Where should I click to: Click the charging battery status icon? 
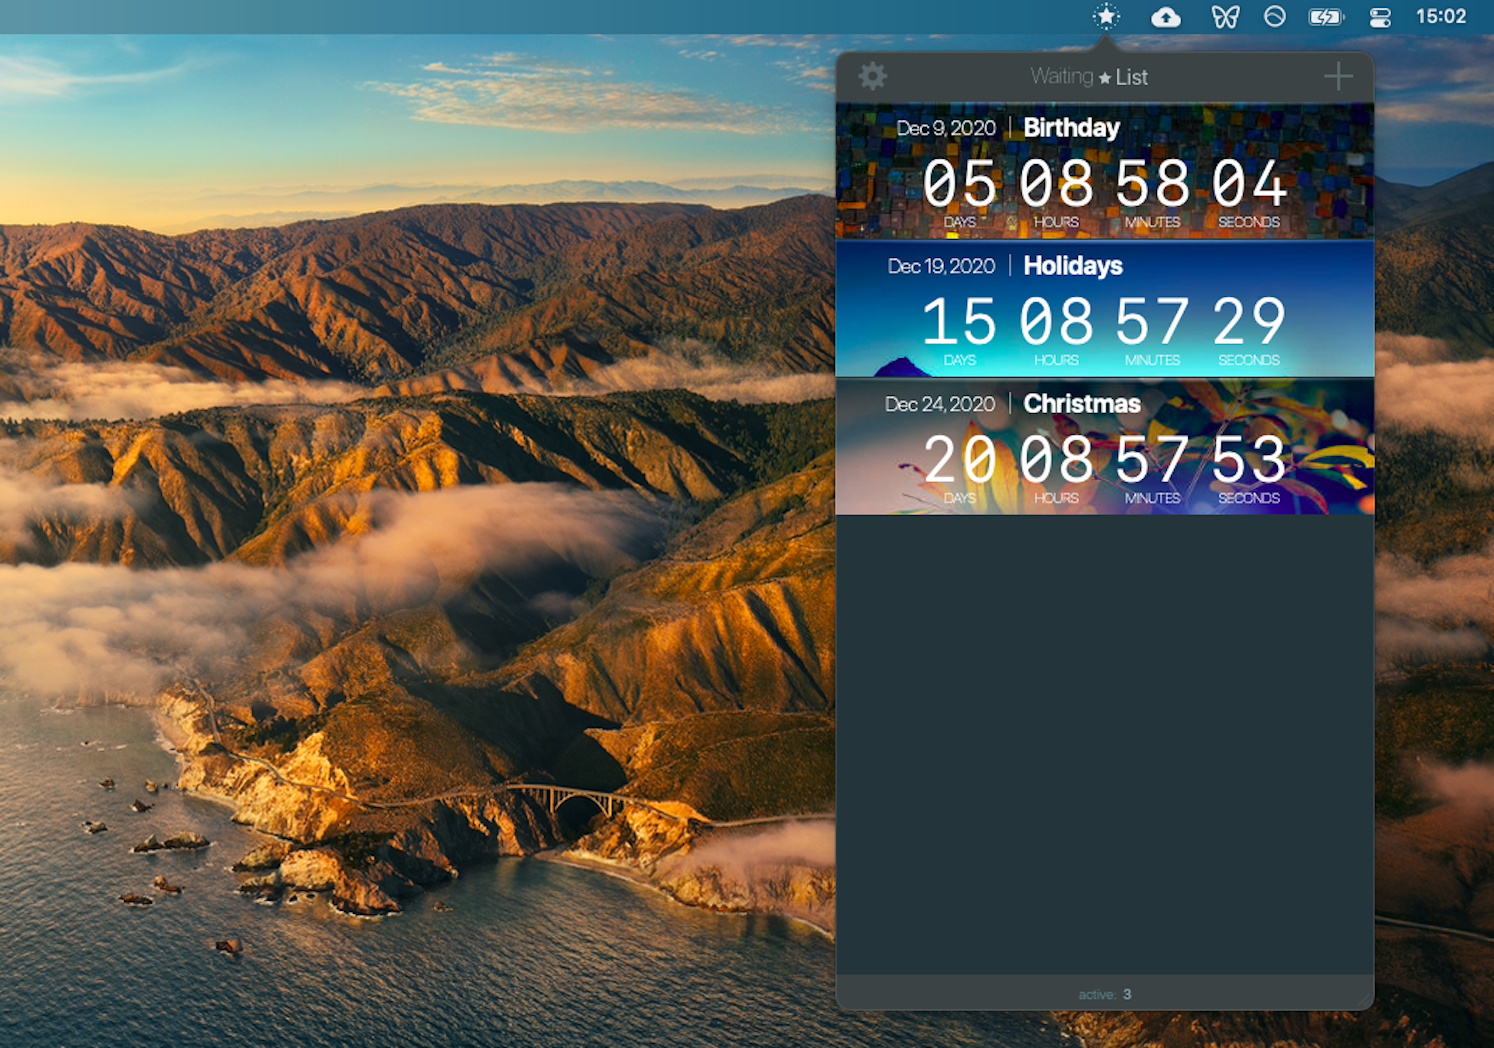tap(1326, 16)
